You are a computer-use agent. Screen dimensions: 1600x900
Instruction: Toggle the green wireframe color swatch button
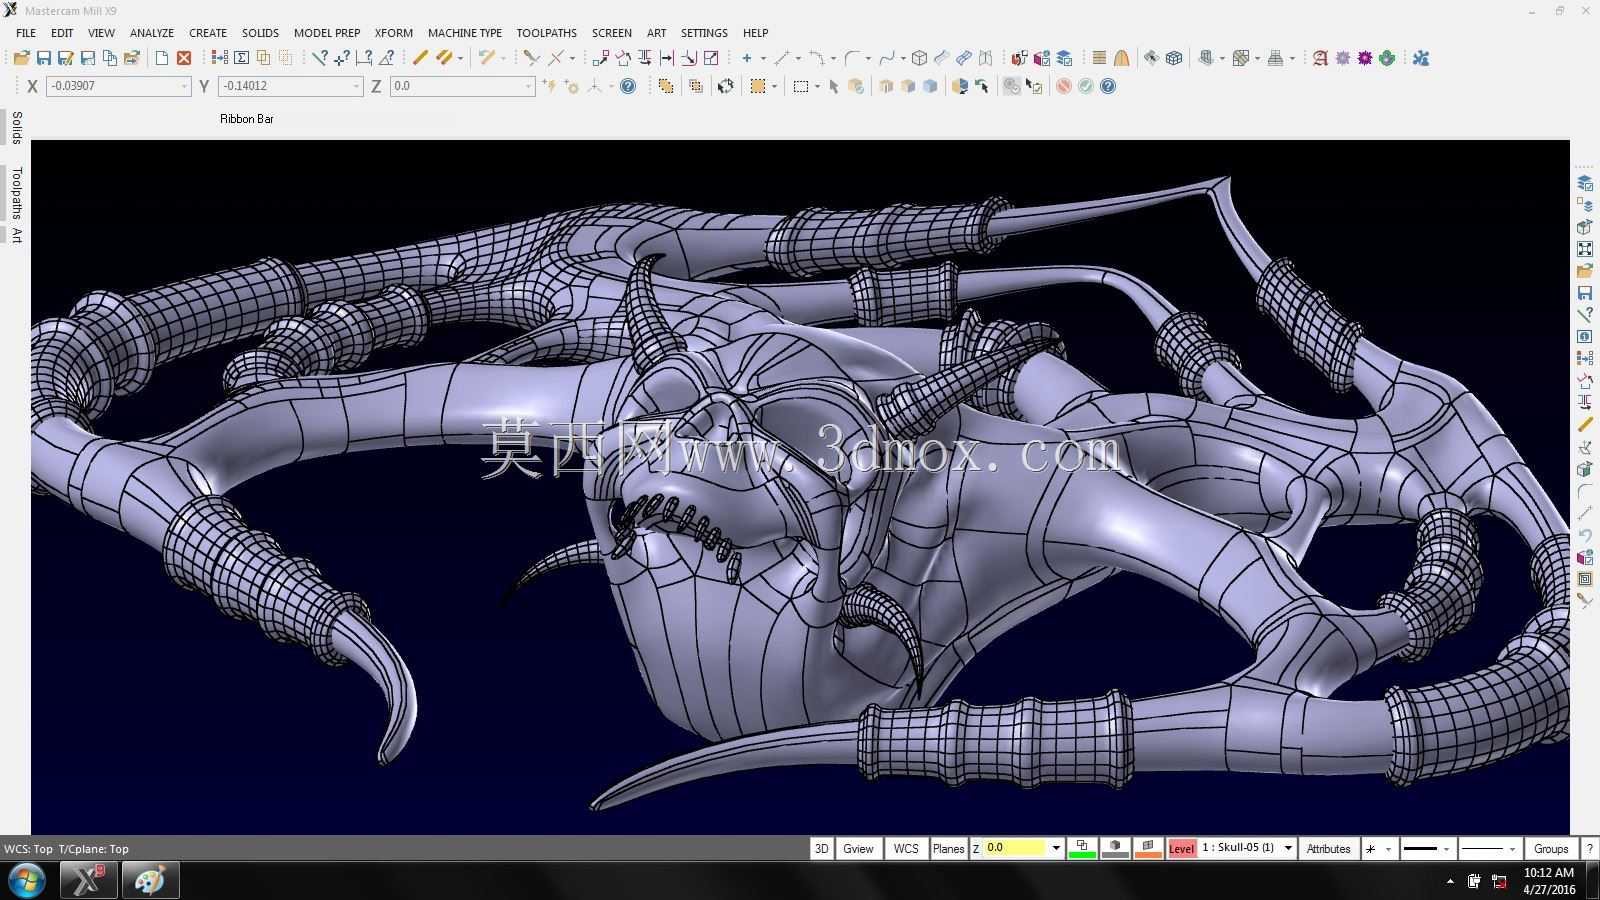1082,848
